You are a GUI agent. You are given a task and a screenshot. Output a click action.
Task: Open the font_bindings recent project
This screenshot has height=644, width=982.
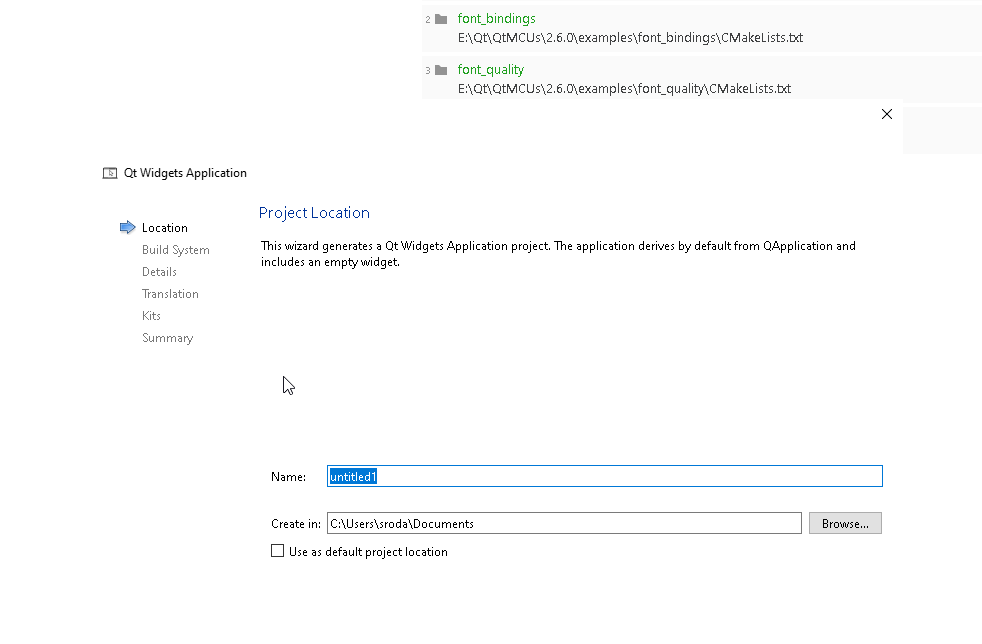pyautogui.click(x=497, y=19)
